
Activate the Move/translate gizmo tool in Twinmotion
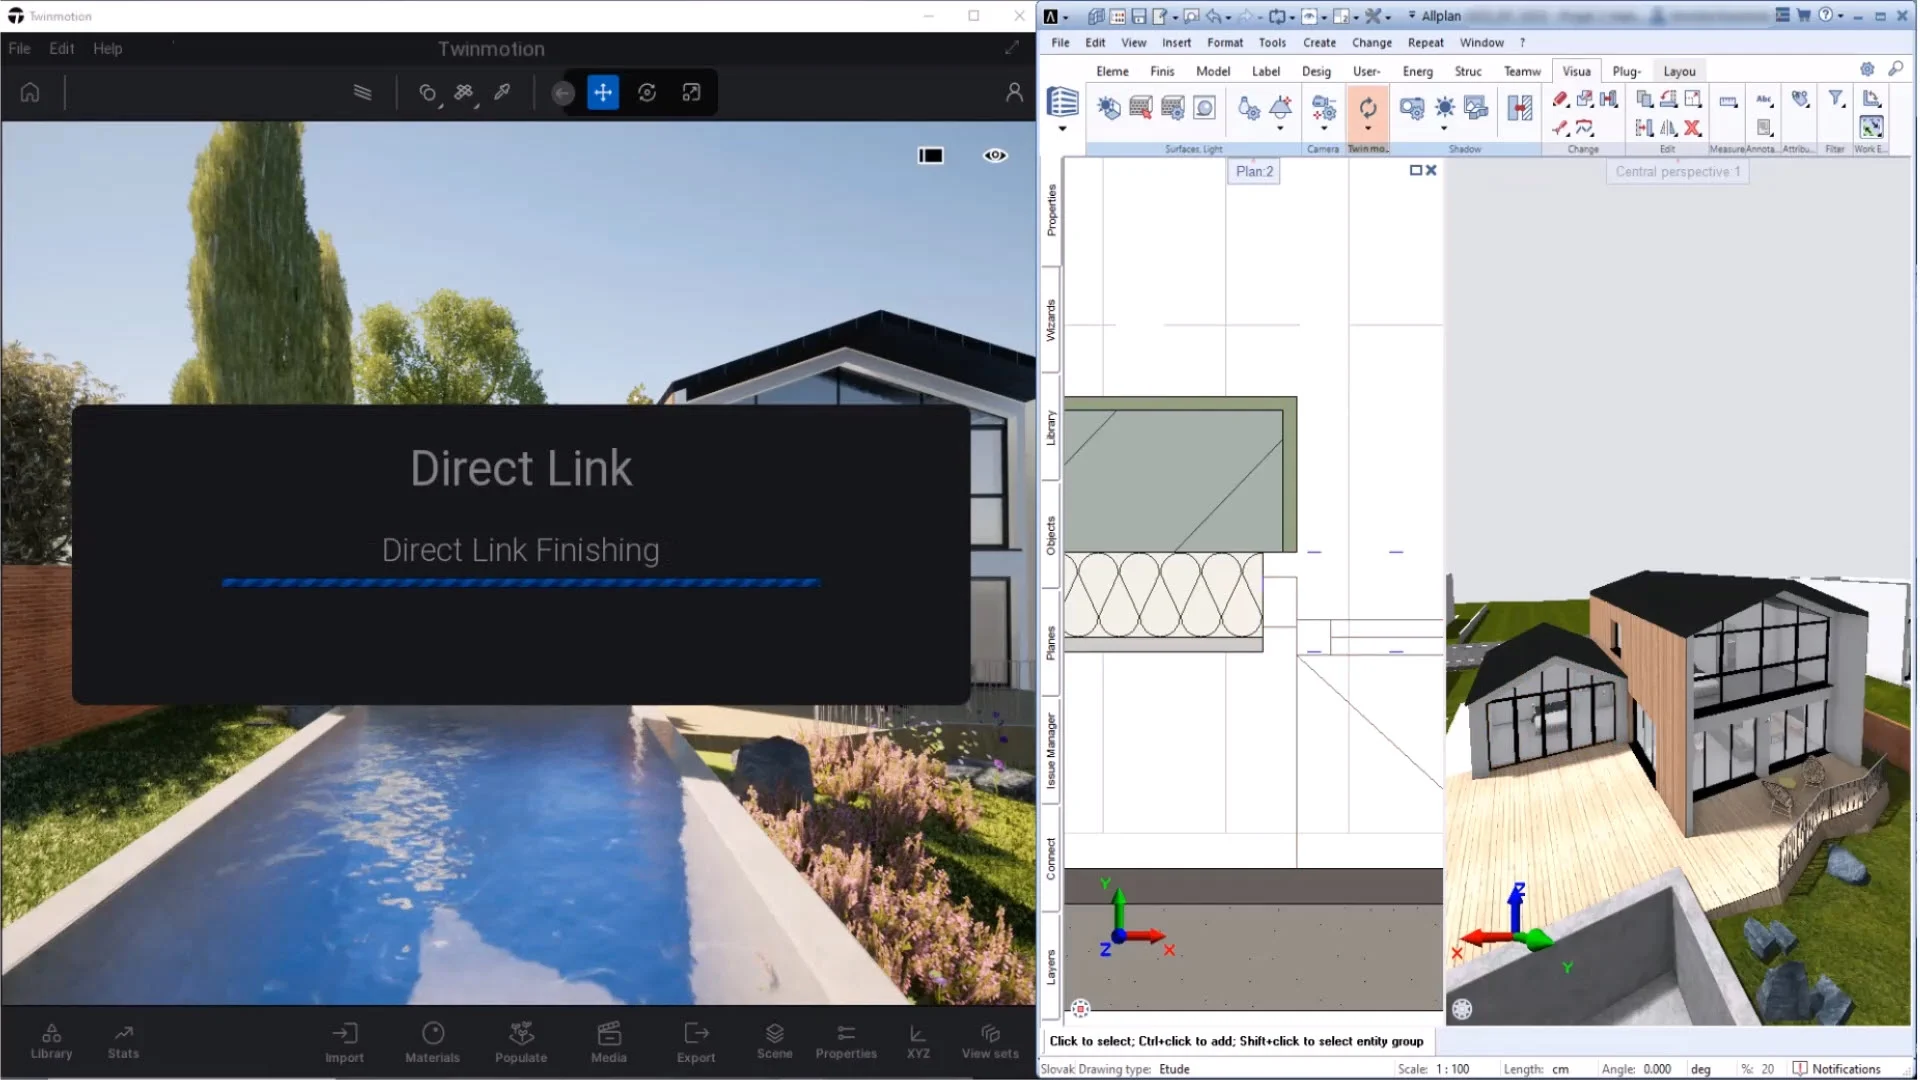(x=603, y=92)
